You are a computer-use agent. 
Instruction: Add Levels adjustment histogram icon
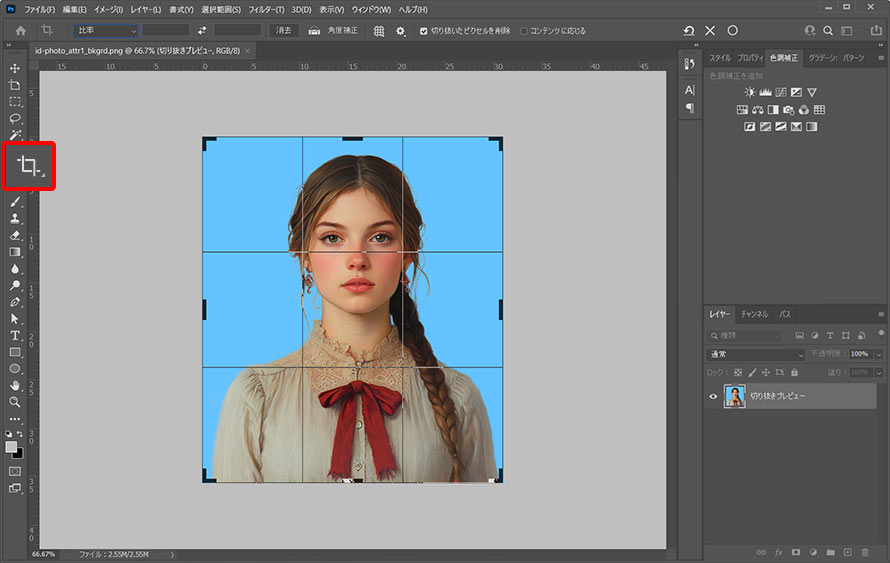[765, 92]
